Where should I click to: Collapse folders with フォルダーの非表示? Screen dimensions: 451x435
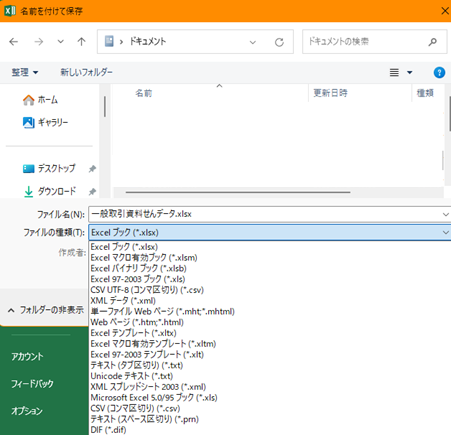coord(45,310)
